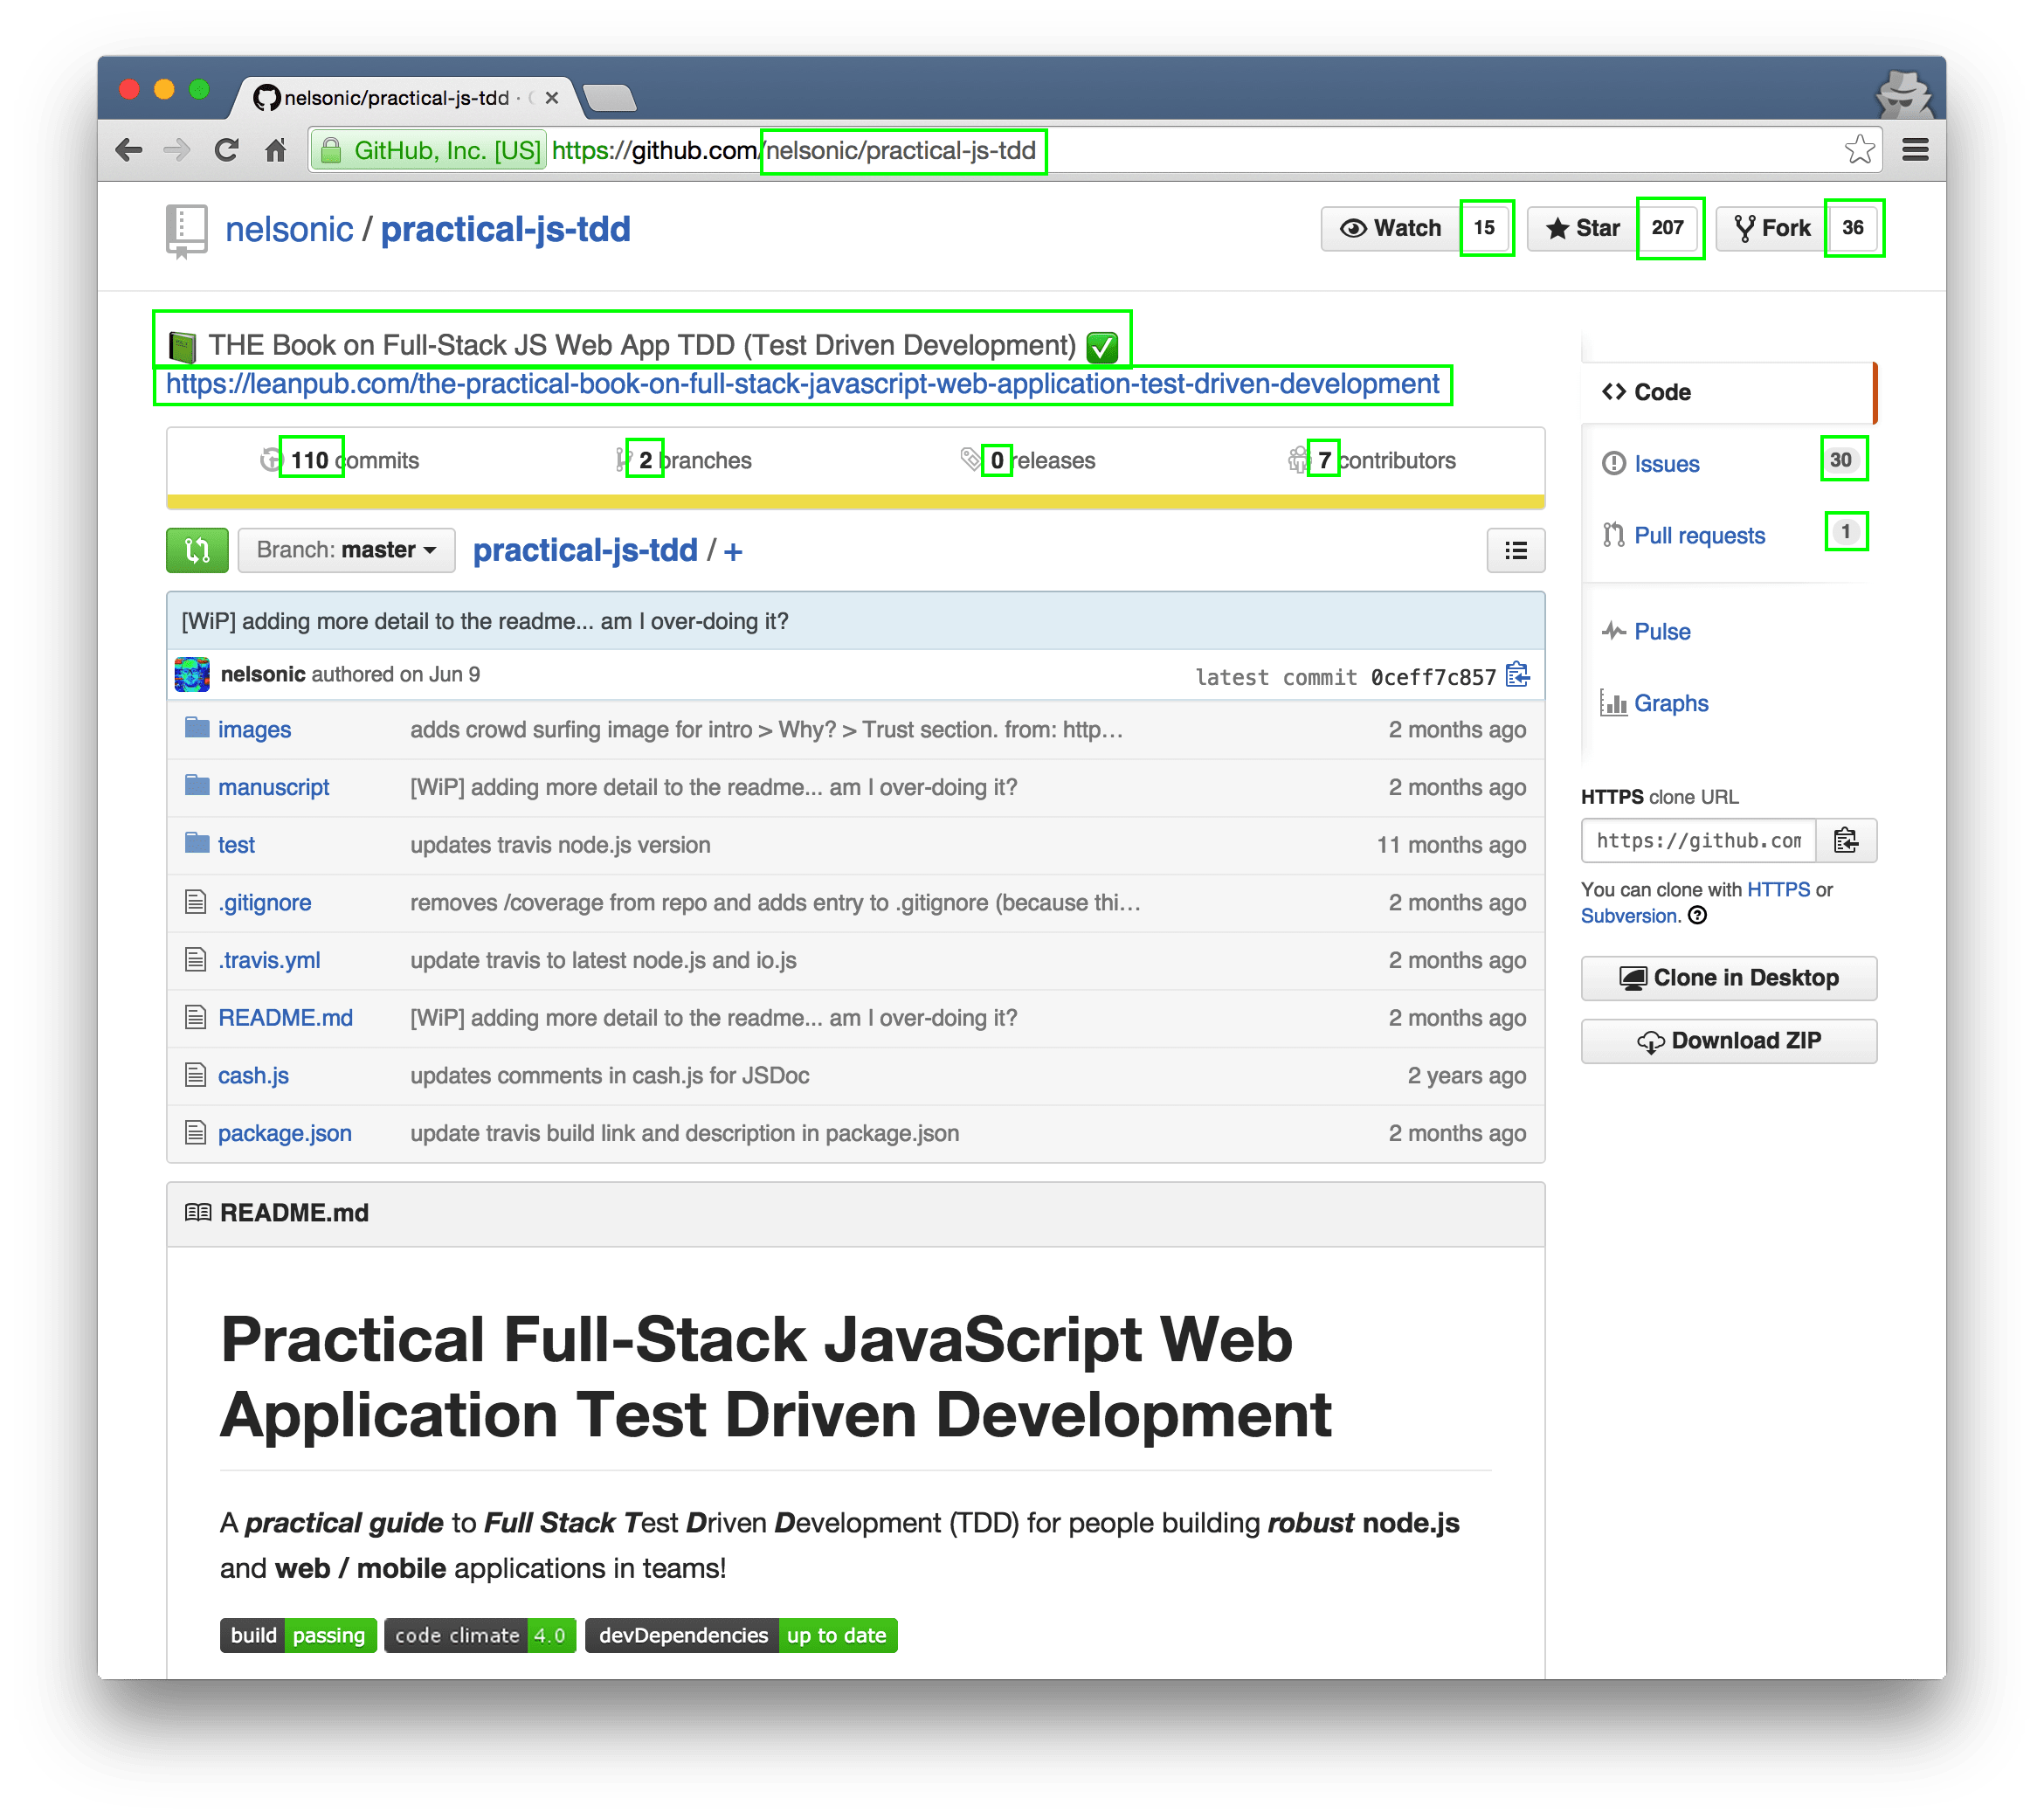This screenshot has height=1819, width=2044.
Task: Open the Pulse tab
Action: tap(1662, 632)
